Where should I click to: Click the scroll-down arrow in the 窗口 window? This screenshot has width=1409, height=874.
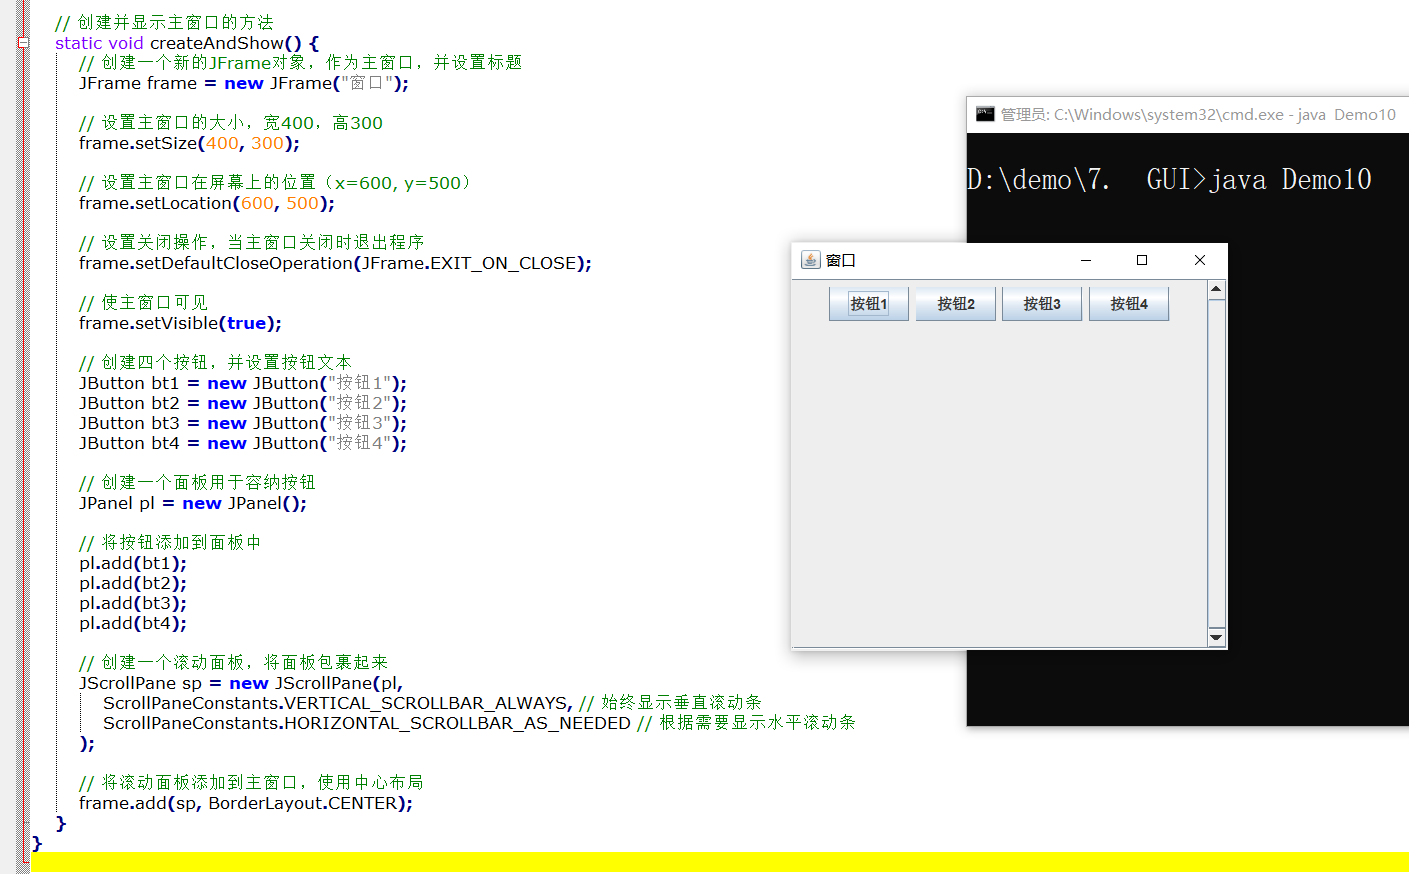click(x=1216, y=637)
